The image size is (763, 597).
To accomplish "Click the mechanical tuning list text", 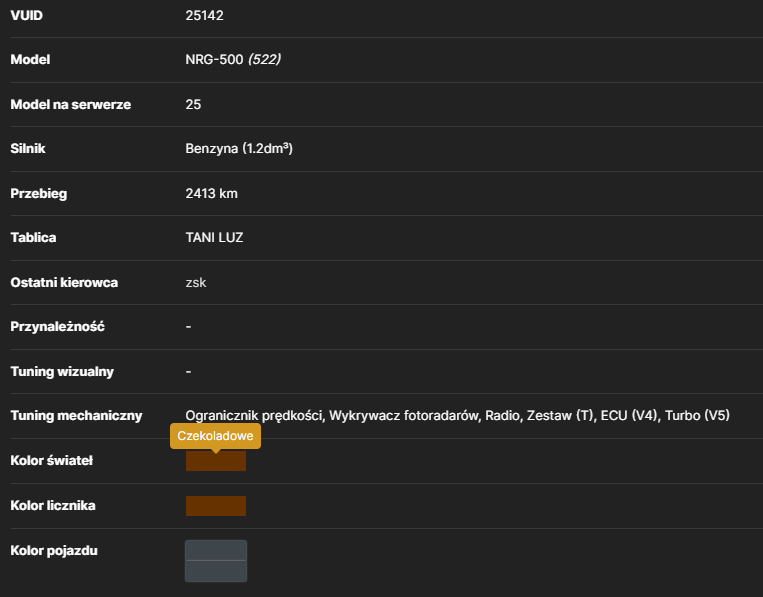I will point(457,416).
